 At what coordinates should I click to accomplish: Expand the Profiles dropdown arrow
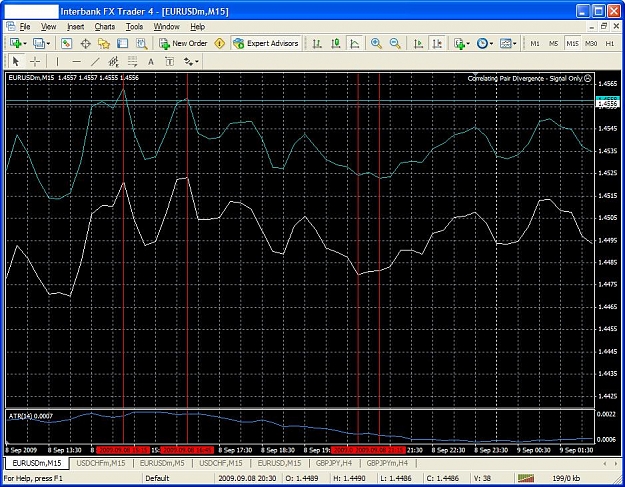point(48,44)
